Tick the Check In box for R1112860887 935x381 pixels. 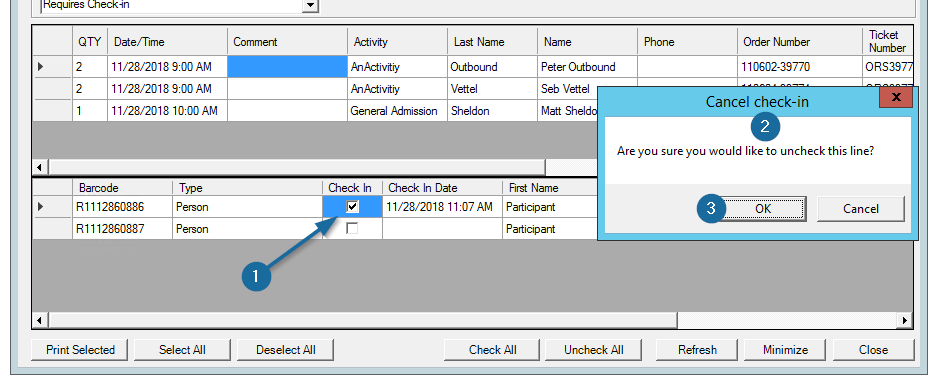pyautogui.click(x=352, y=228)
